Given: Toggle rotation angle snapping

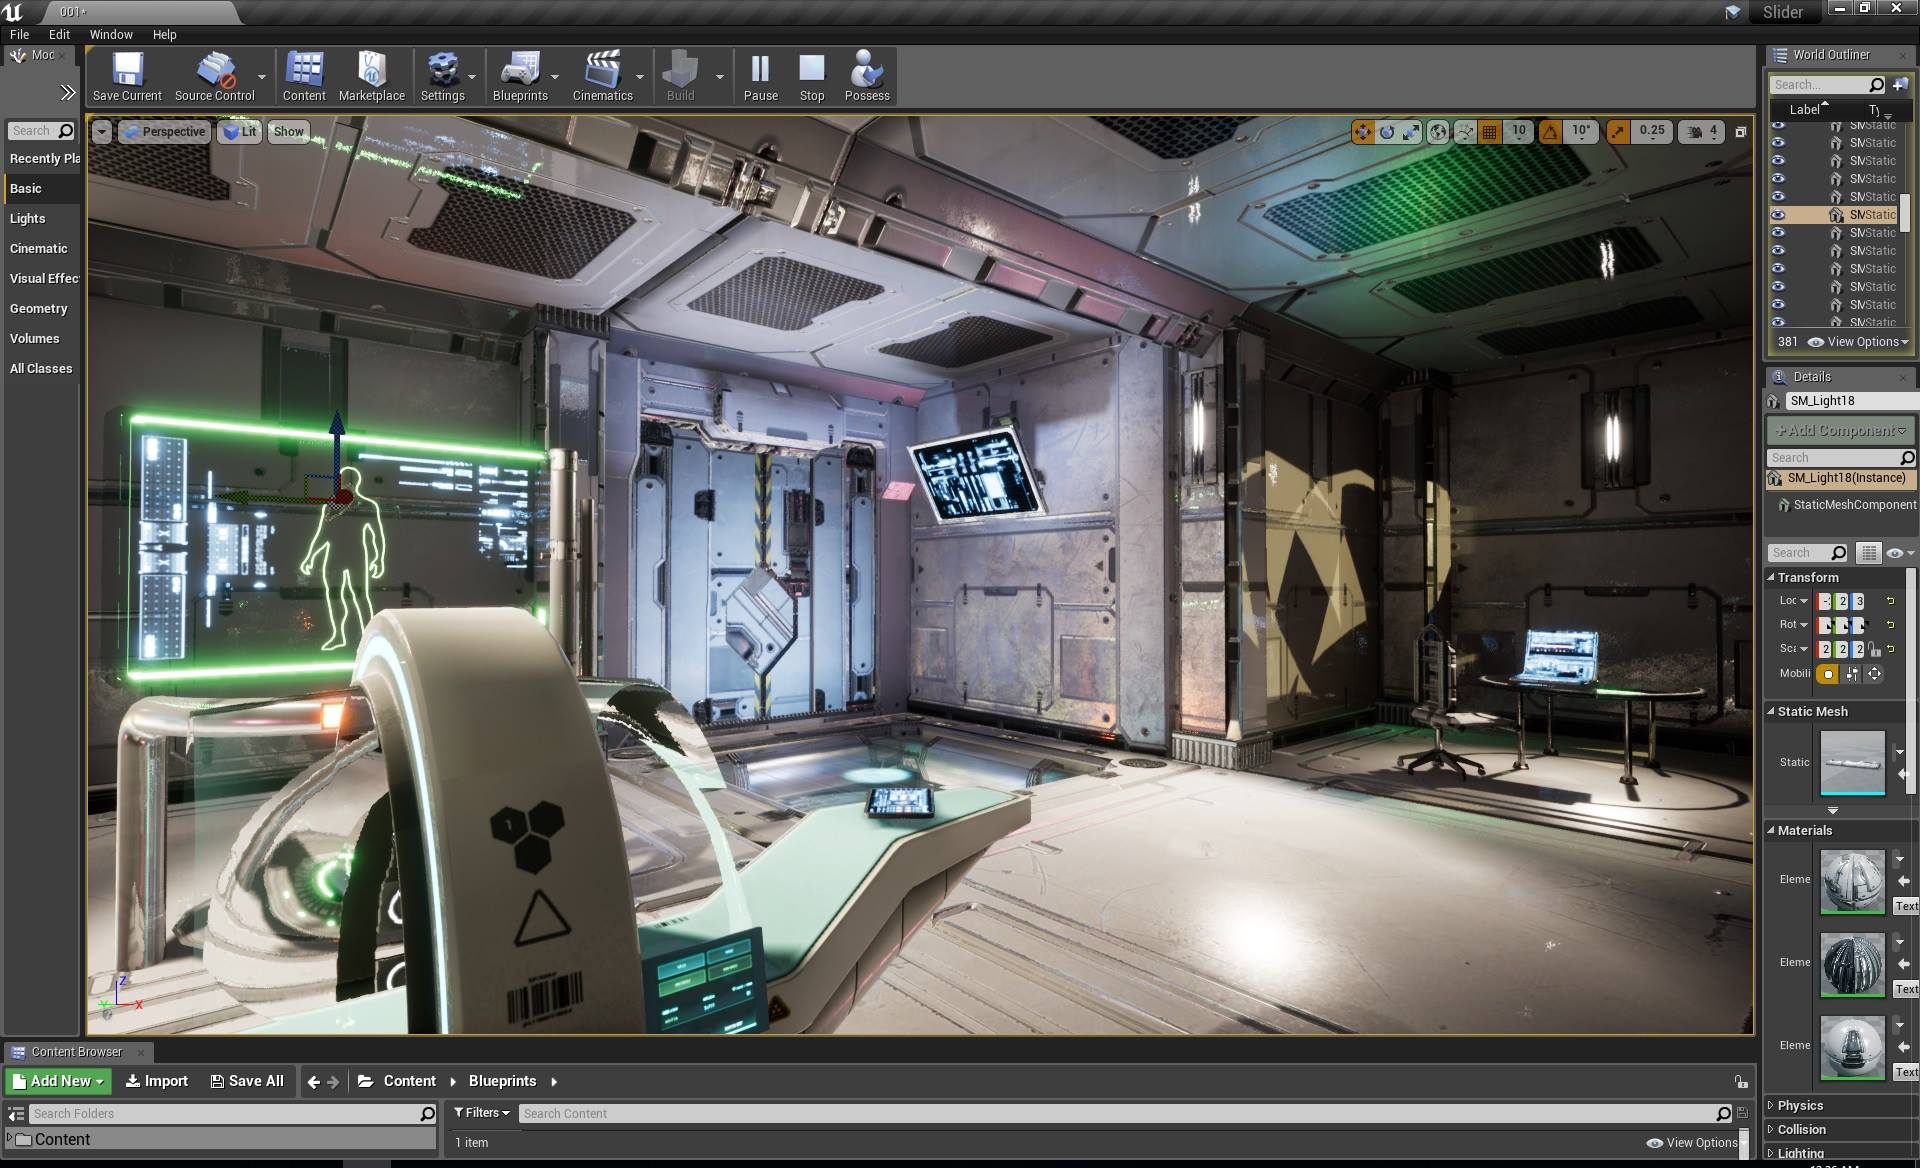Looking at the screenshot, I should [1550, 132].
